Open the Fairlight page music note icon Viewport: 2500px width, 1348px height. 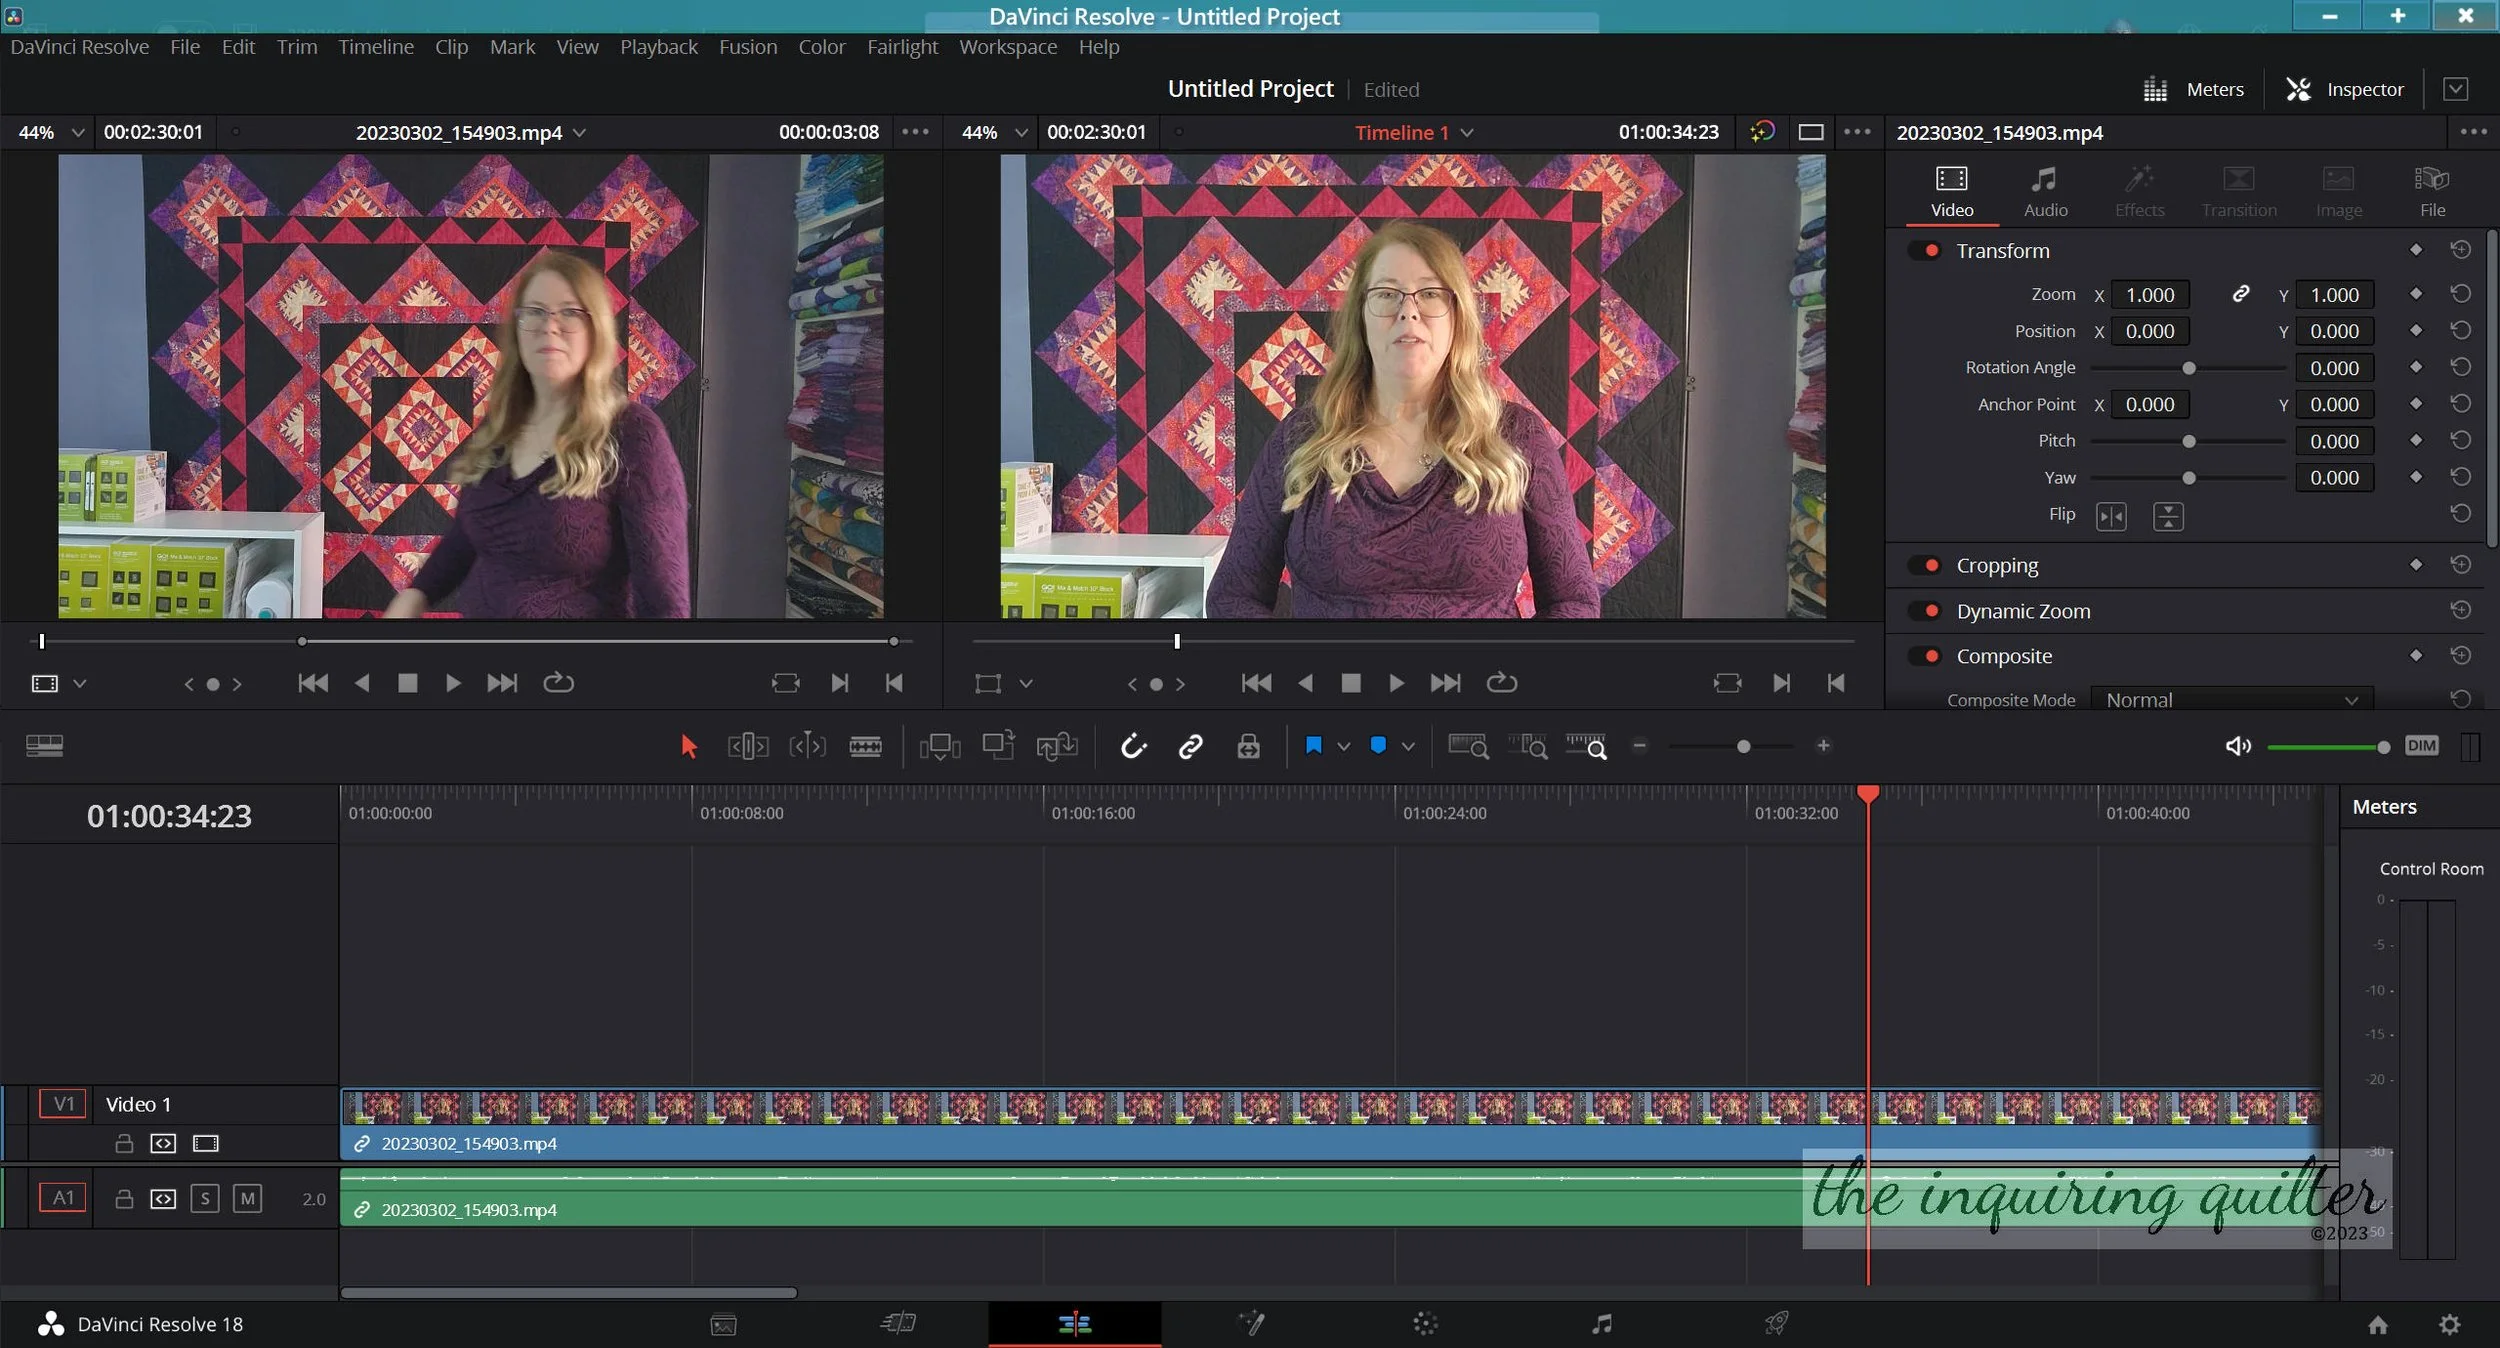coord(1601,1324)
